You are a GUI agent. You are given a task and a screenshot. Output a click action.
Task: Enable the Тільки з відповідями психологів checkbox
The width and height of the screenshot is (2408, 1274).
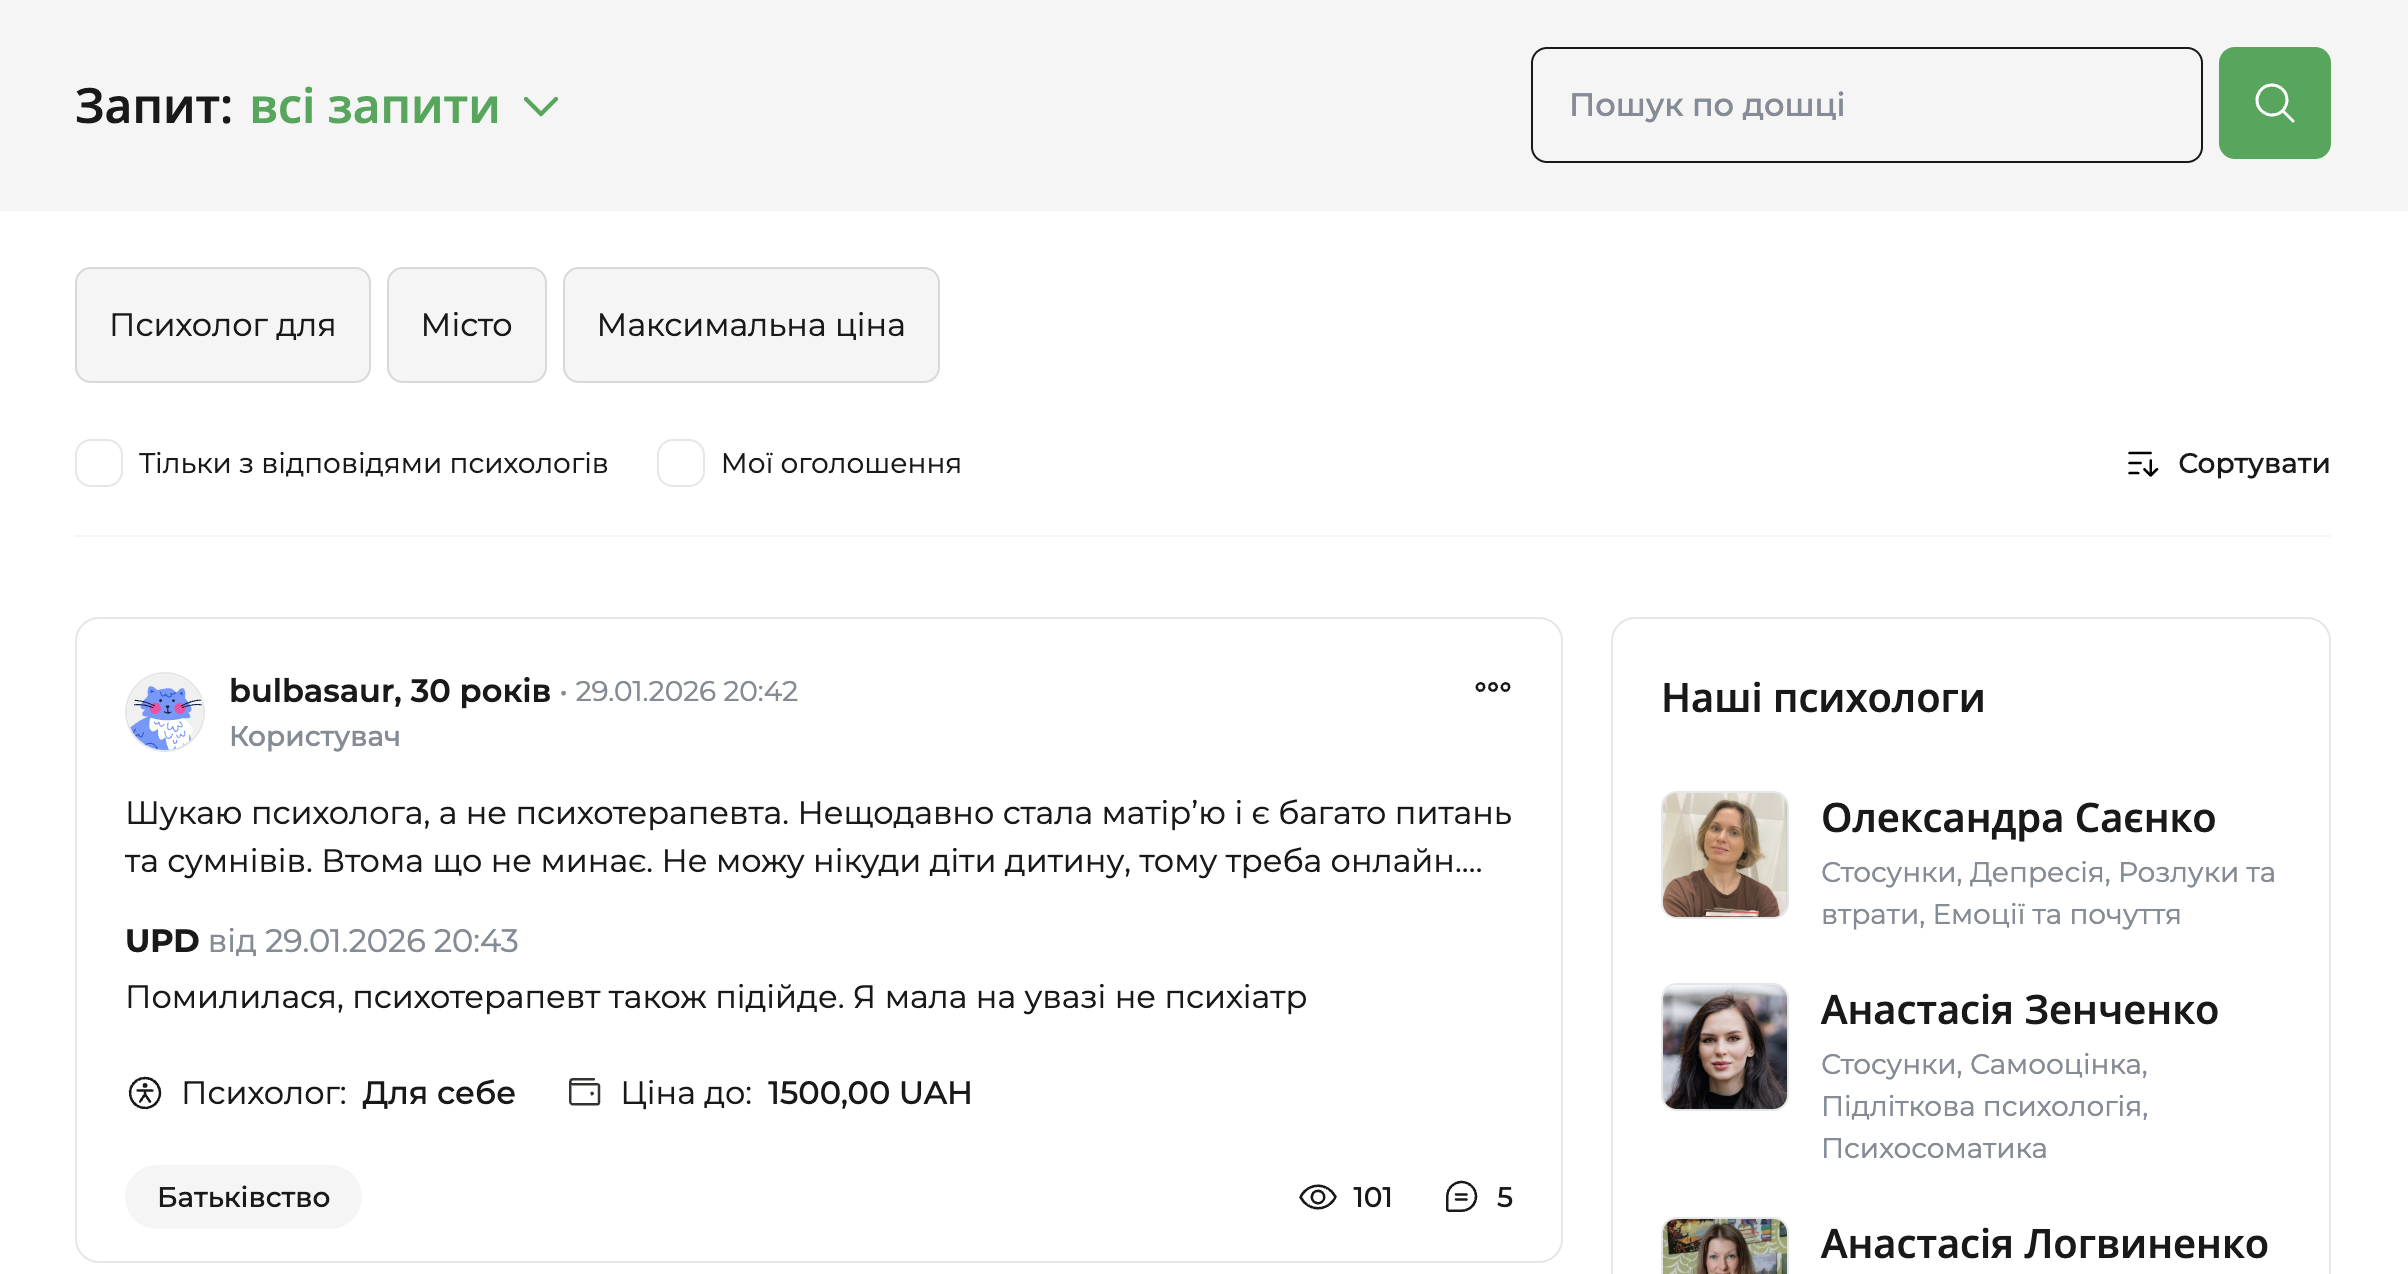98,463
